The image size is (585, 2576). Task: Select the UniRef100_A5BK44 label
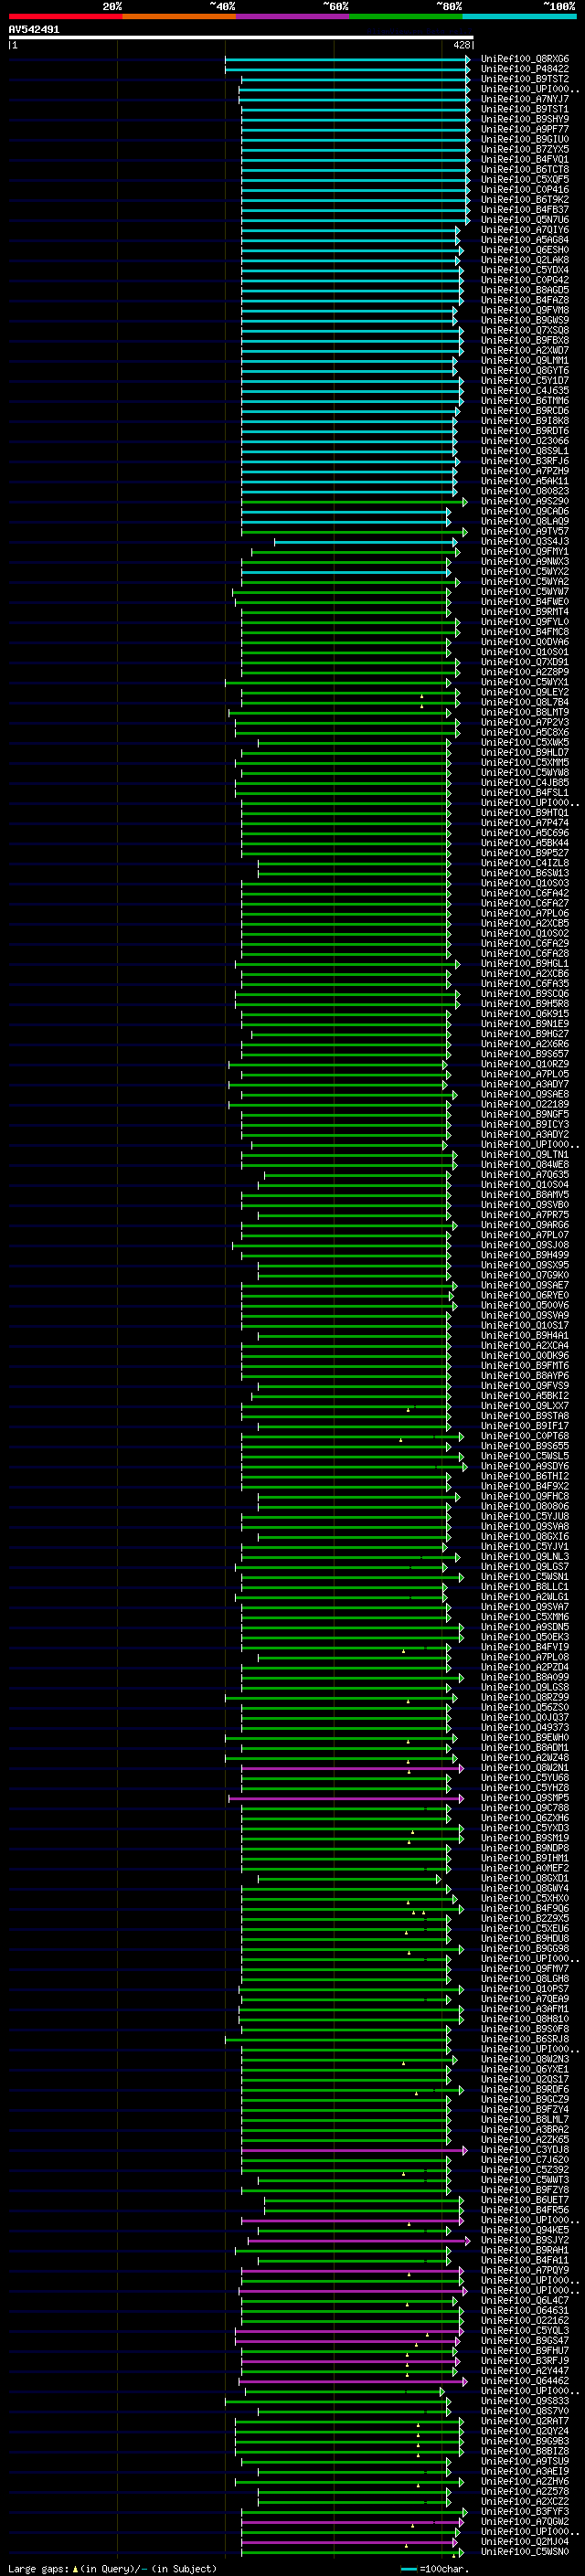[x=524, y=843]
